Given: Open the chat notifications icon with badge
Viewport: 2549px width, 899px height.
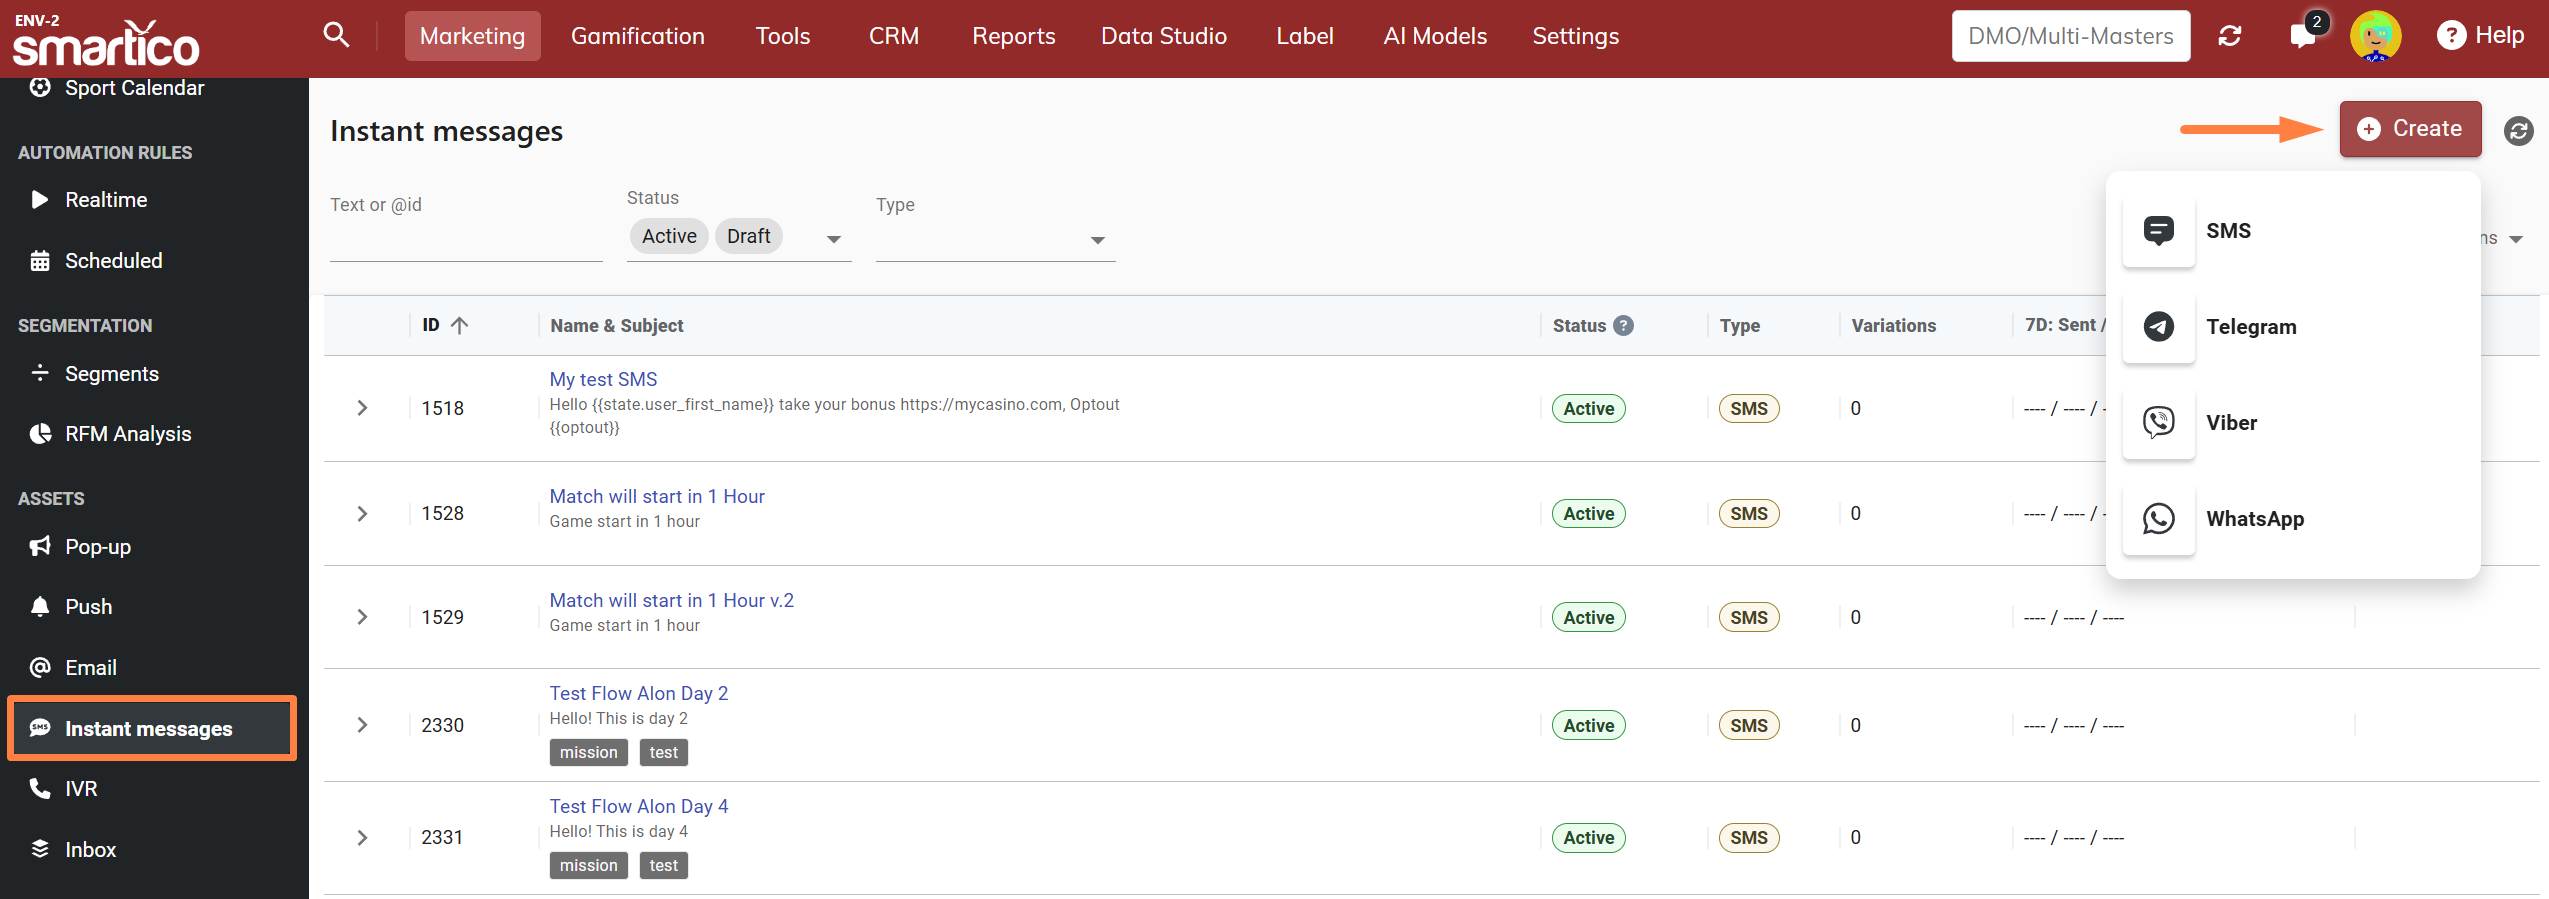Looking at the screenshot, I should pyautogui.click(x=2302, y=36).
